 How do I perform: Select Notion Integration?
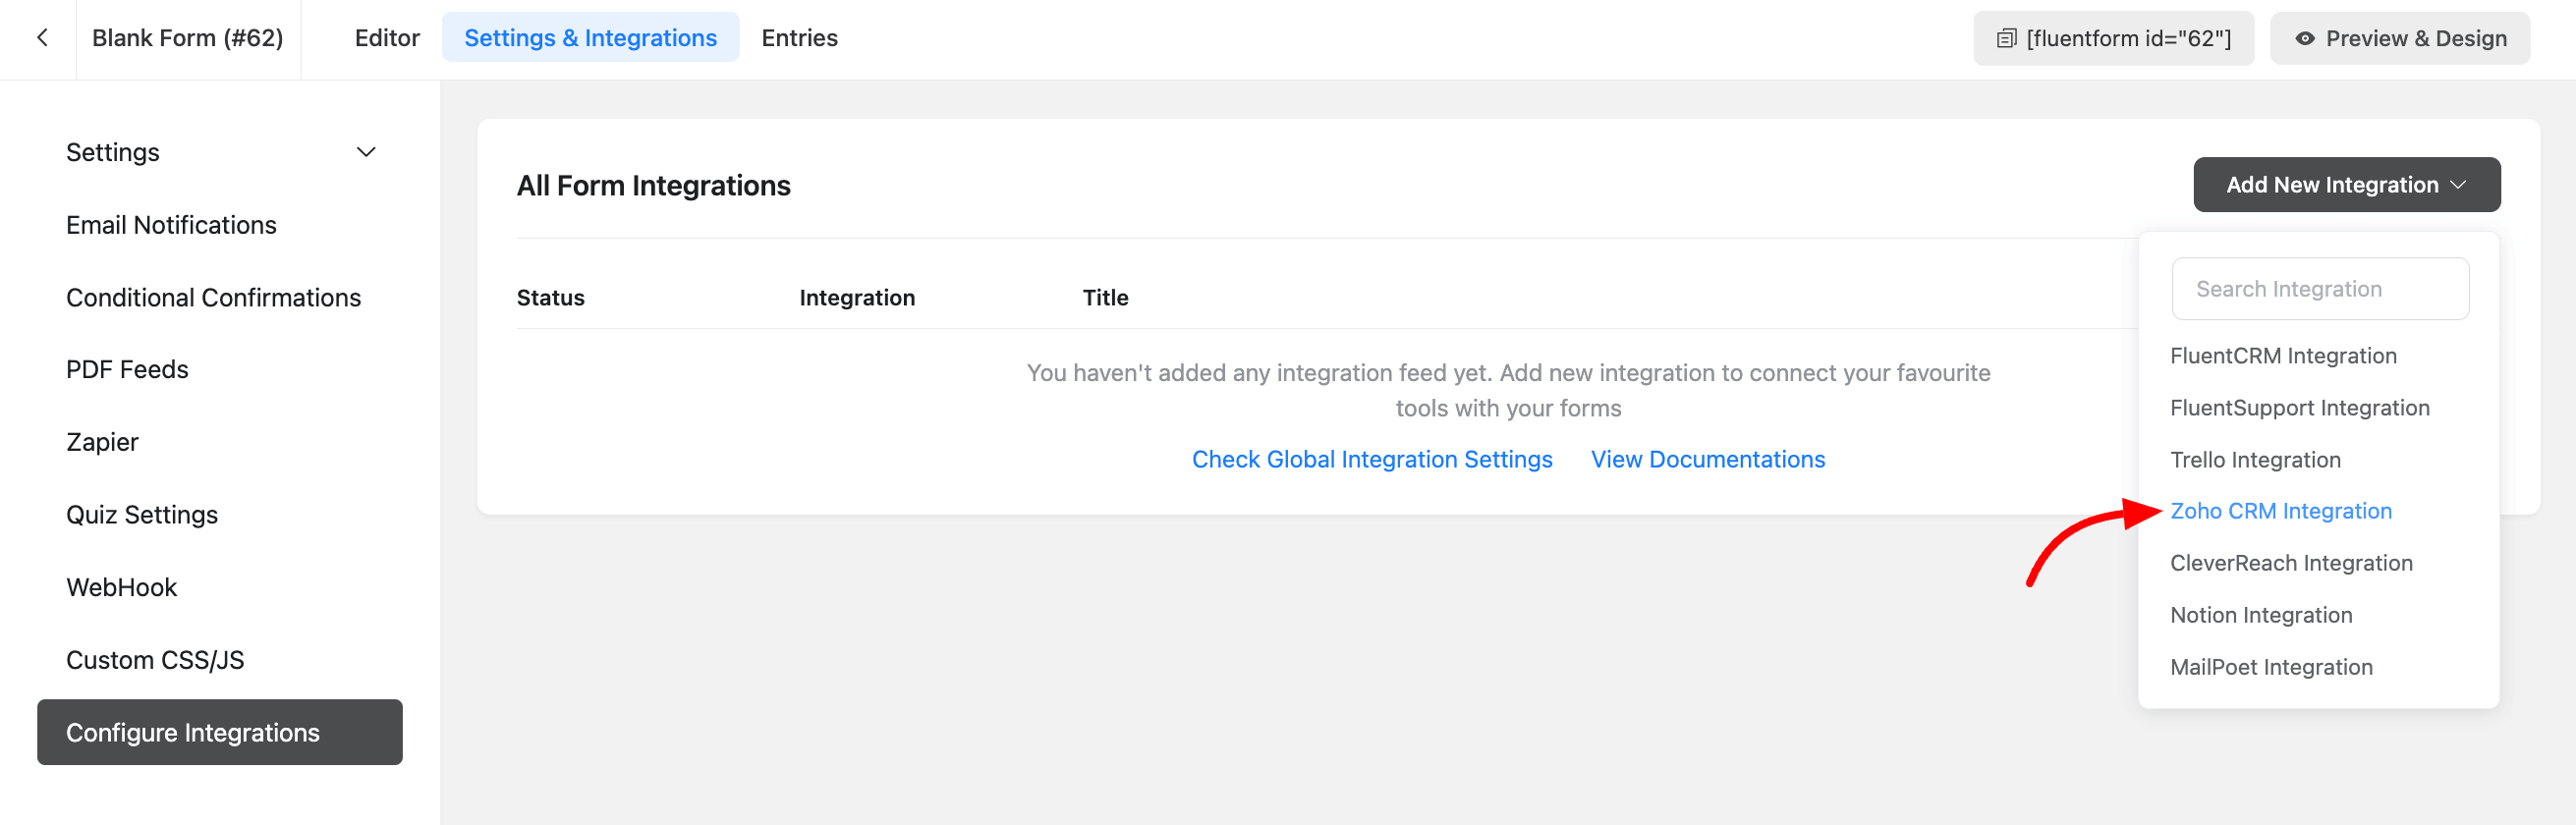pos(2260,615)
